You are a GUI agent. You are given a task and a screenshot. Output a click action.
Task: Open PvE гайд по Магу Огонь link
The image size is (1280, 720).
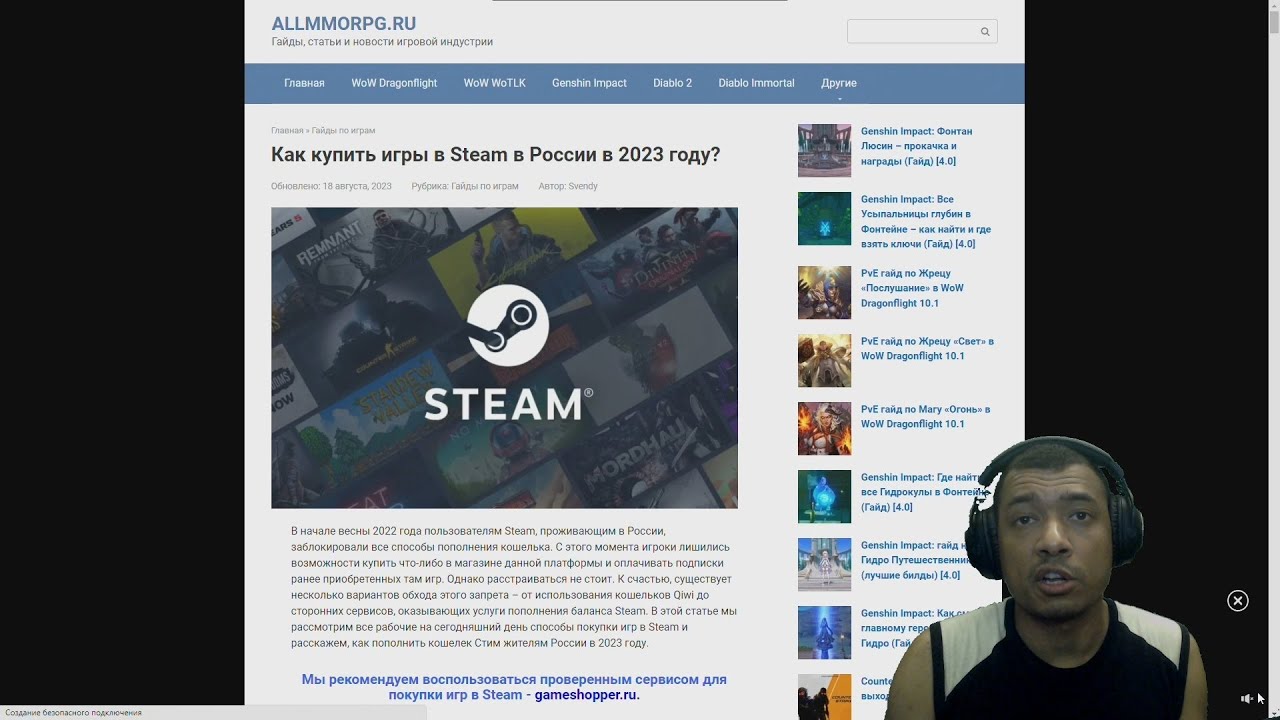click(x=925, y=417)
